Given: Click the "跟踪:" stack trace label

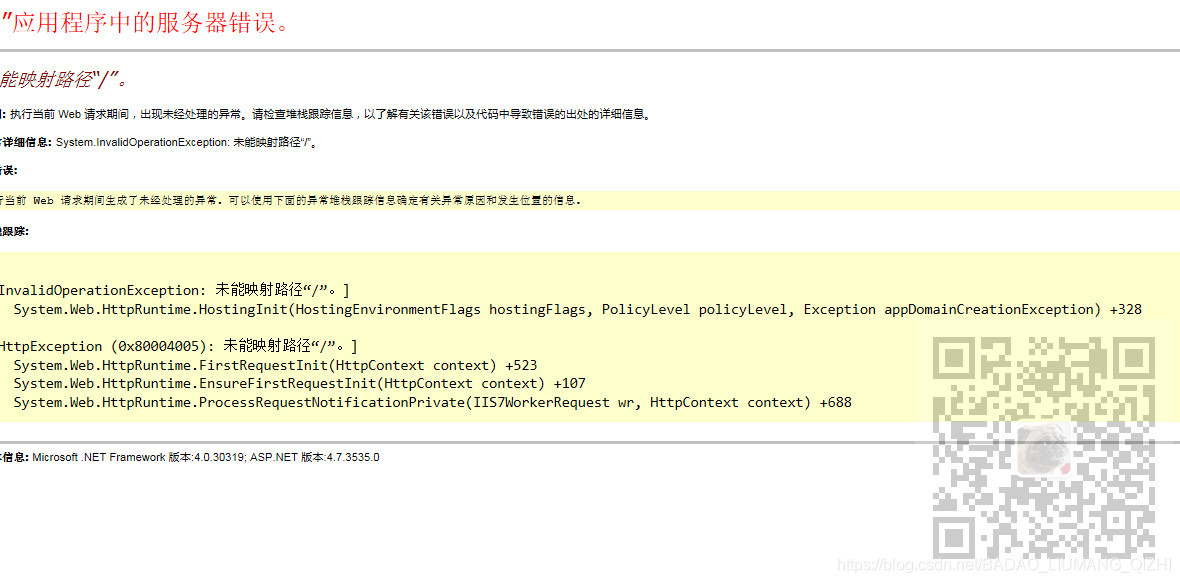Looking at the screenshot, I should (14, 232).
